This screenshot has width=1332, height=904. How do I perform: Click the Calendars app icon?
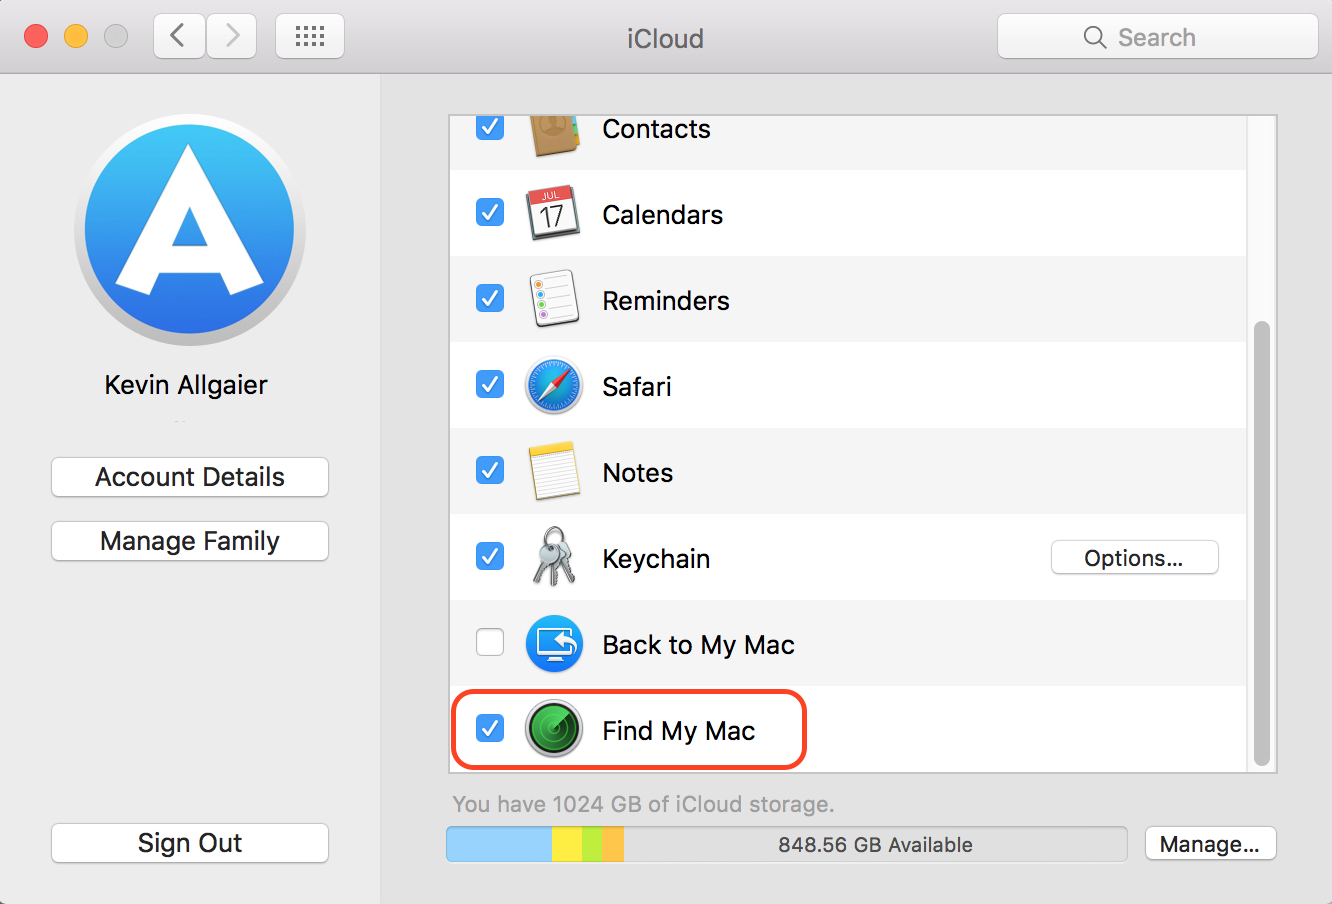553,213
